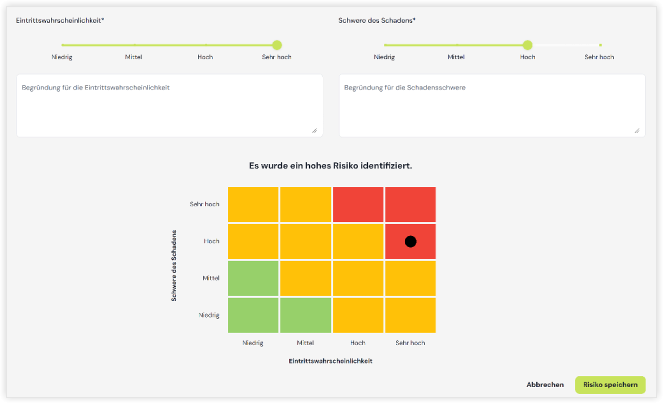Select the Sehr hoch endpoint on the Schwere slider

click(600, 45)
